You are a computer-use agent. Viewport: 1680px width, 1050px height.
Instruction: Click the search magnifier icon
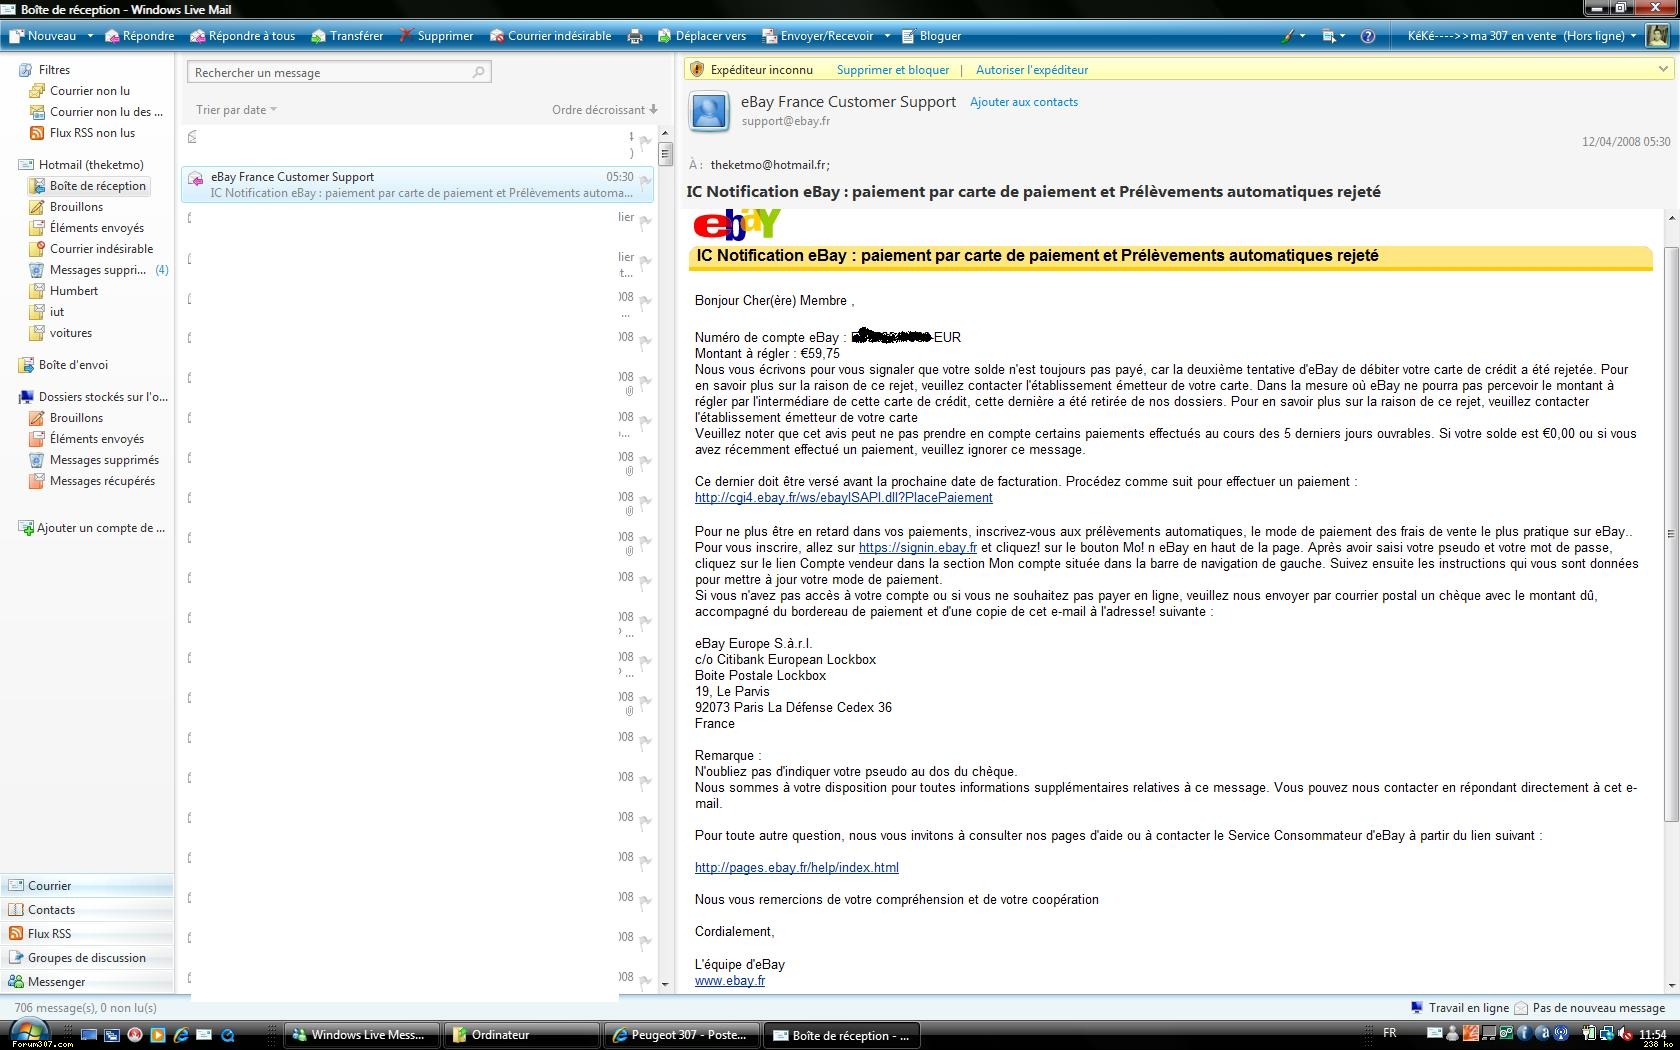(x=478, y=72)
